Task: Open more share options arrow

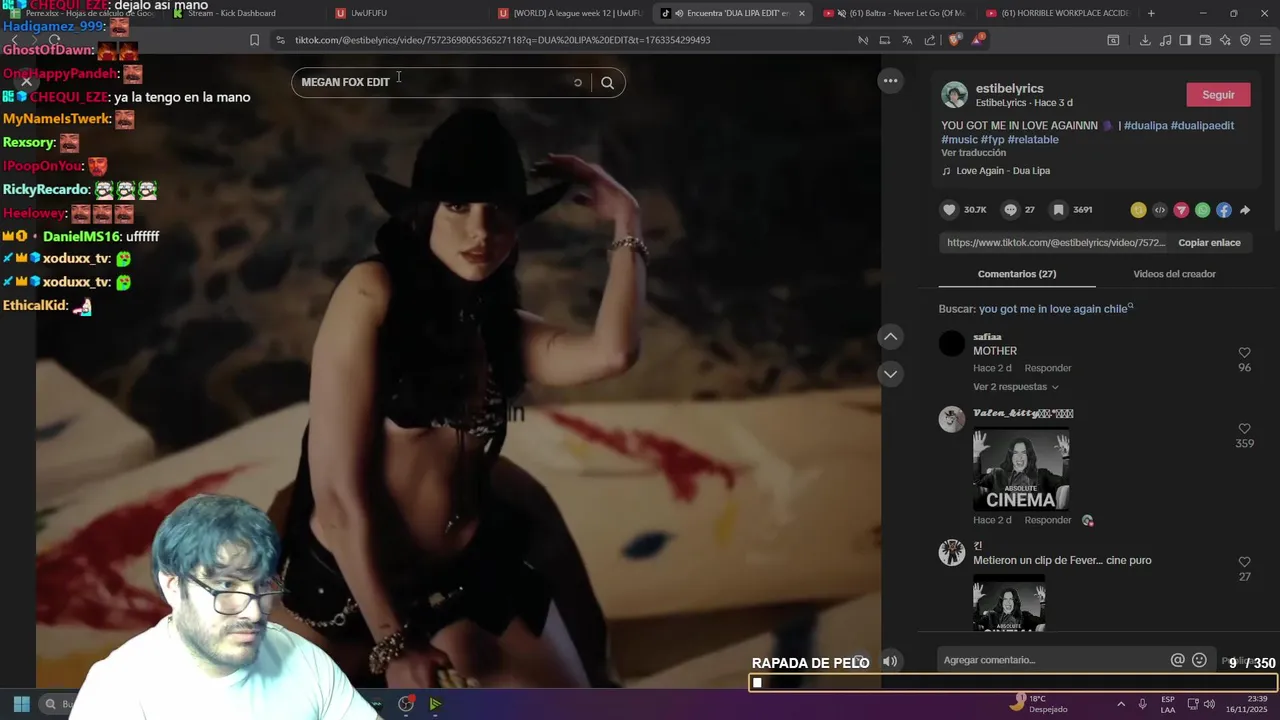Action: click(1245, 210)
